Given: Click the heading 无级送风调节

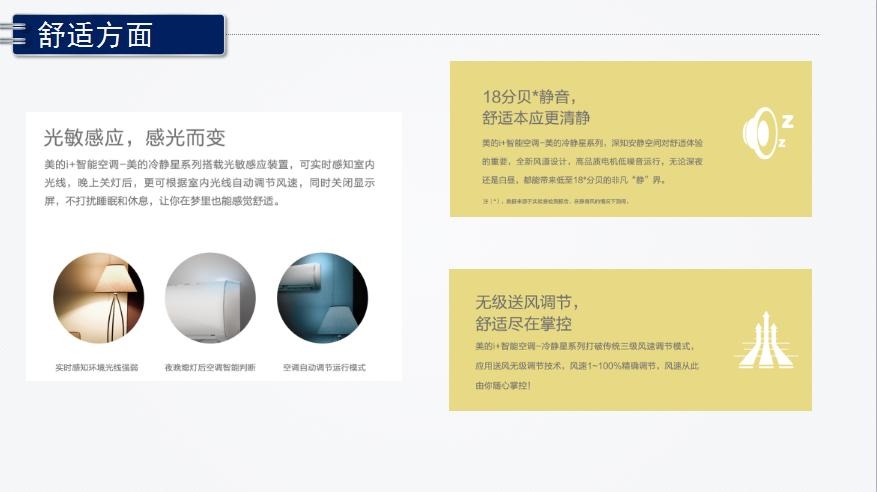Looking at the screenshot, I should point(527,302).
